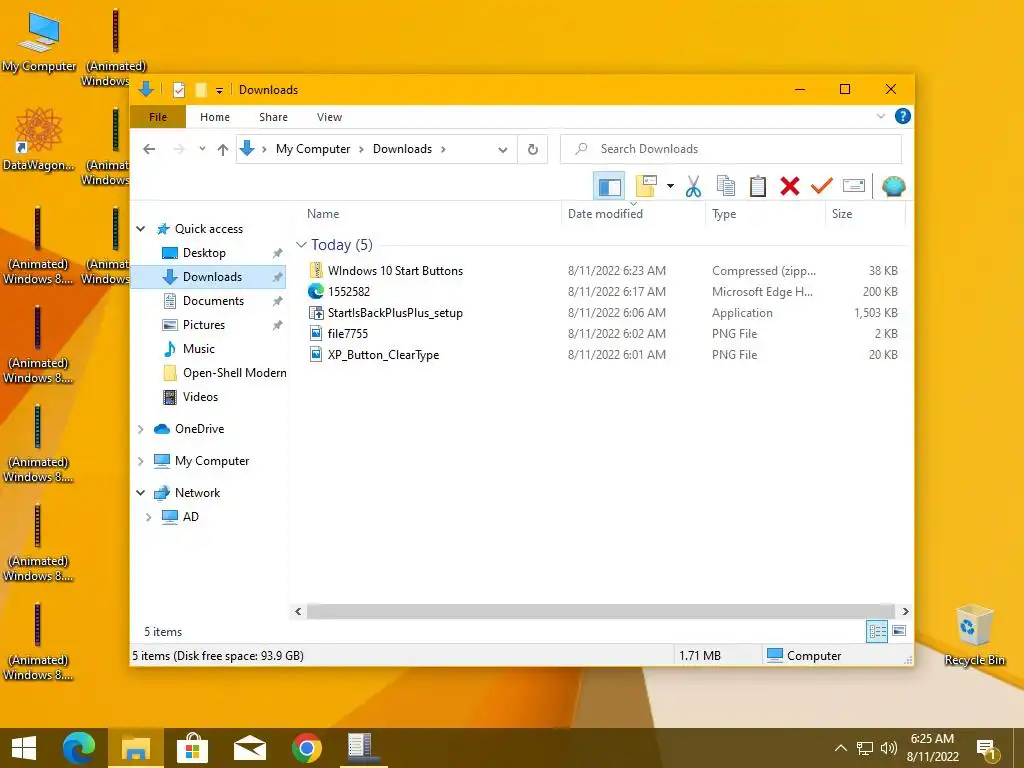Open the folder options dropdown arrow in toolbar
Image resolution: width=1024 pixels, height=768 pixels.
click(670, 187)
